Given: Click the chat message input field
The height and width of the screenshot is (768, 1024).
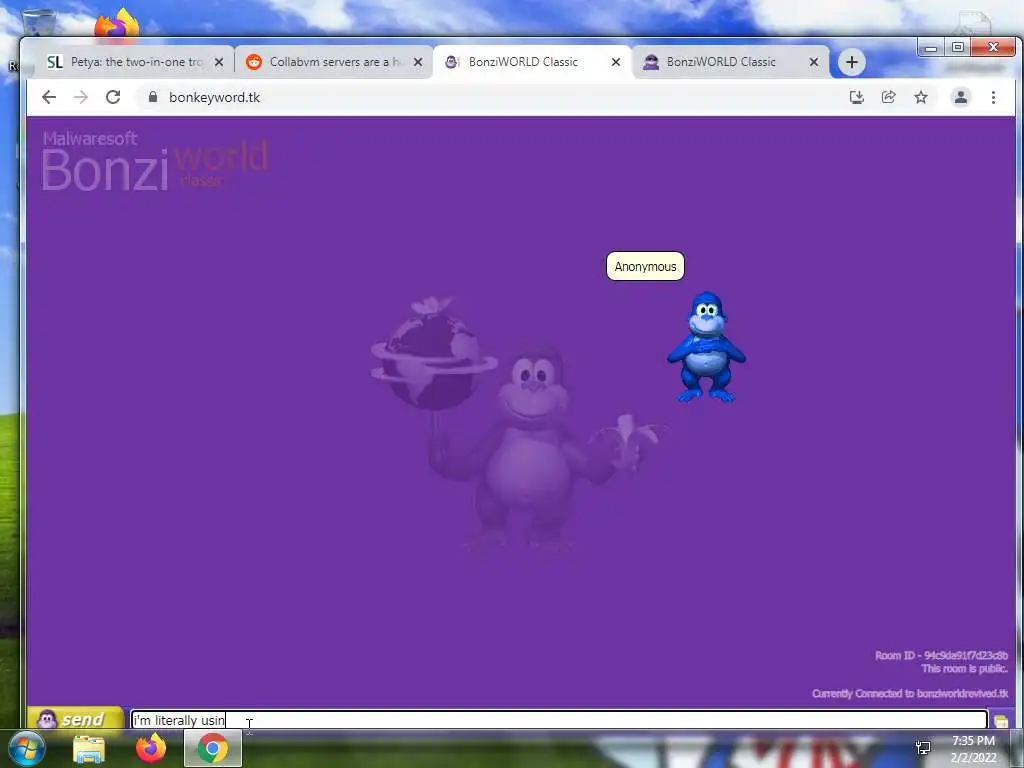Looking at the screenshot, I should tap(559, 720).
